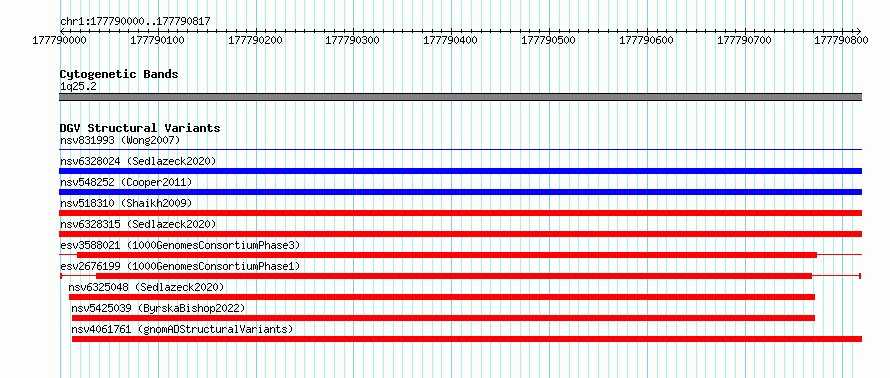
Task: Open variant nsv548252 (Cooper2011) label
Action: coord(126,182)
